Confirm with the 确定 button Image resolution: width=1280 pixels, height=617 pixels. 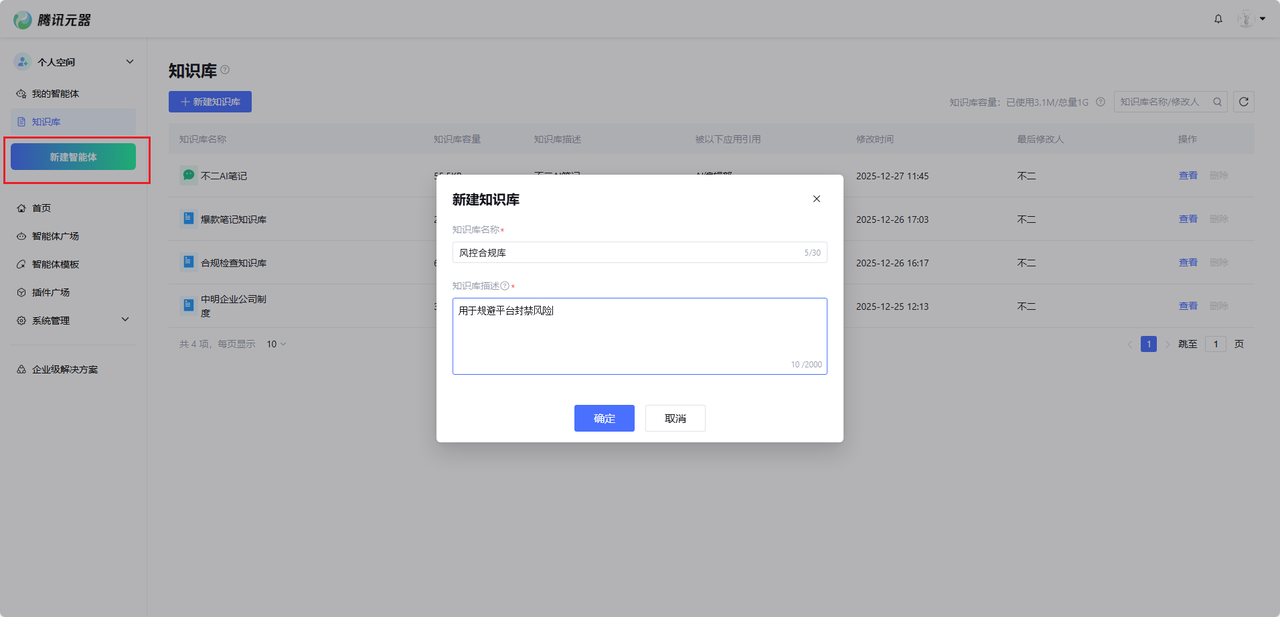coord(604,418)
